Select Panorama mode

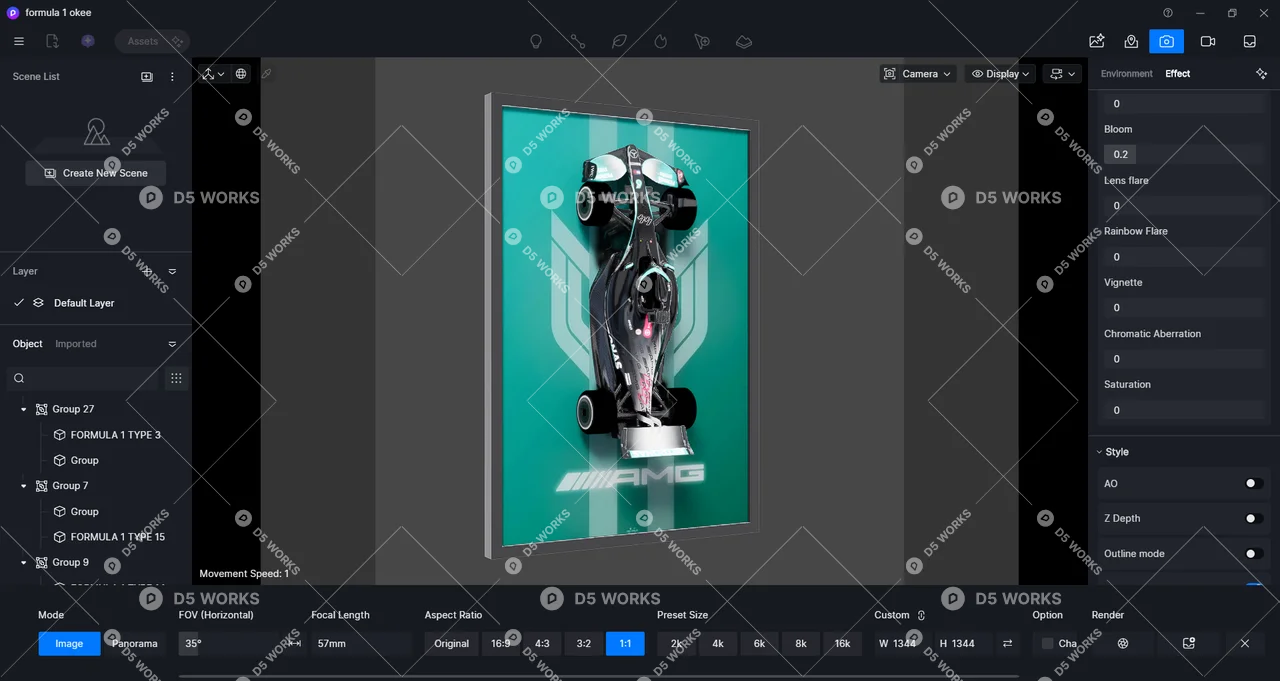click(135, 644)
